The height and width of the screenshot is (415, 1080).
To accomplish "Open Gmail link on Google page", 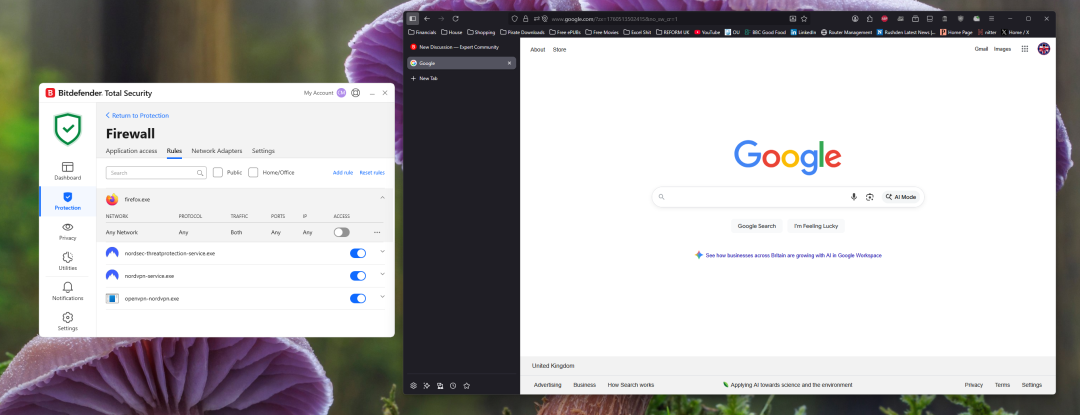I will [981, 49].
